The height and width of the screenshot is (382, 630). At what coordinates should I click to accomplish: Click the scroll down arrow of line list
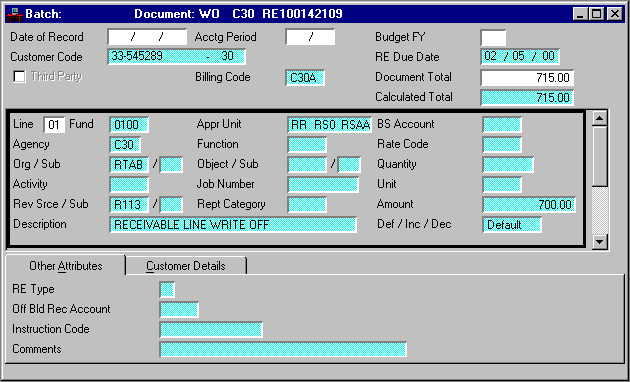click(600, 242)
